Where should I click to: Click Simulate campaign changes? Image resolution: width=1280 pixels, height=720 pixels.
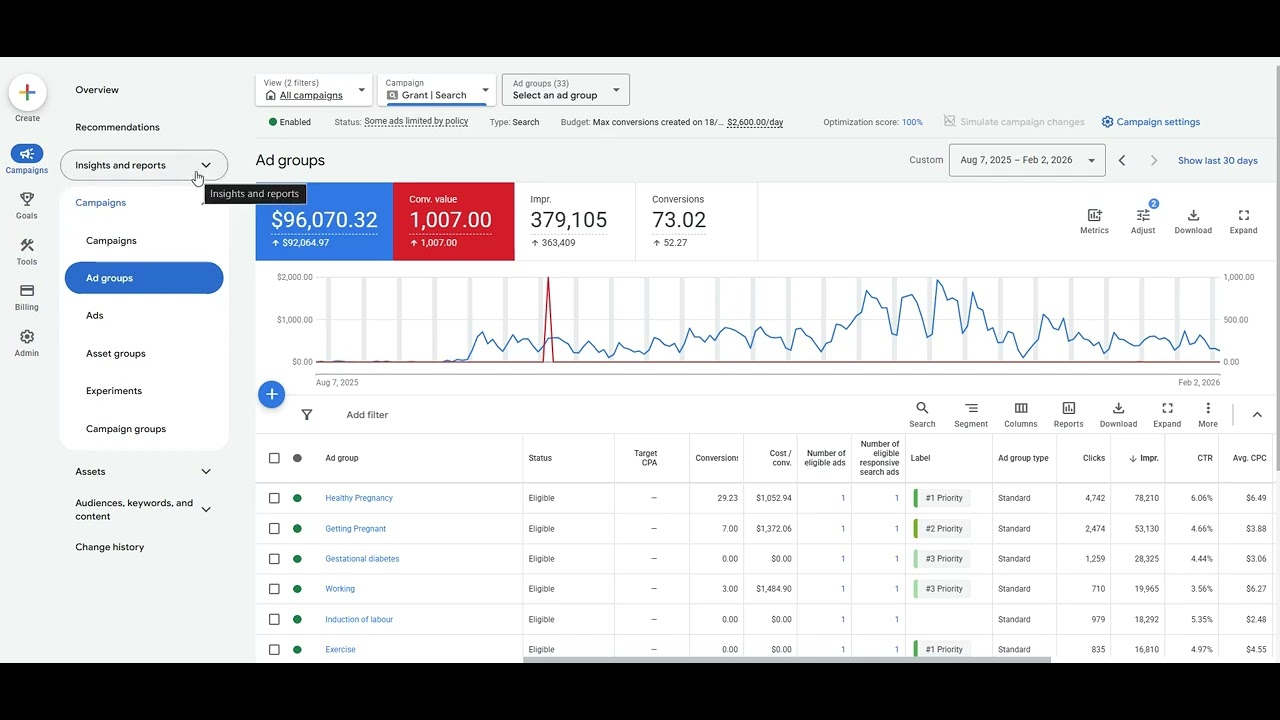(x=1014, y=122)
